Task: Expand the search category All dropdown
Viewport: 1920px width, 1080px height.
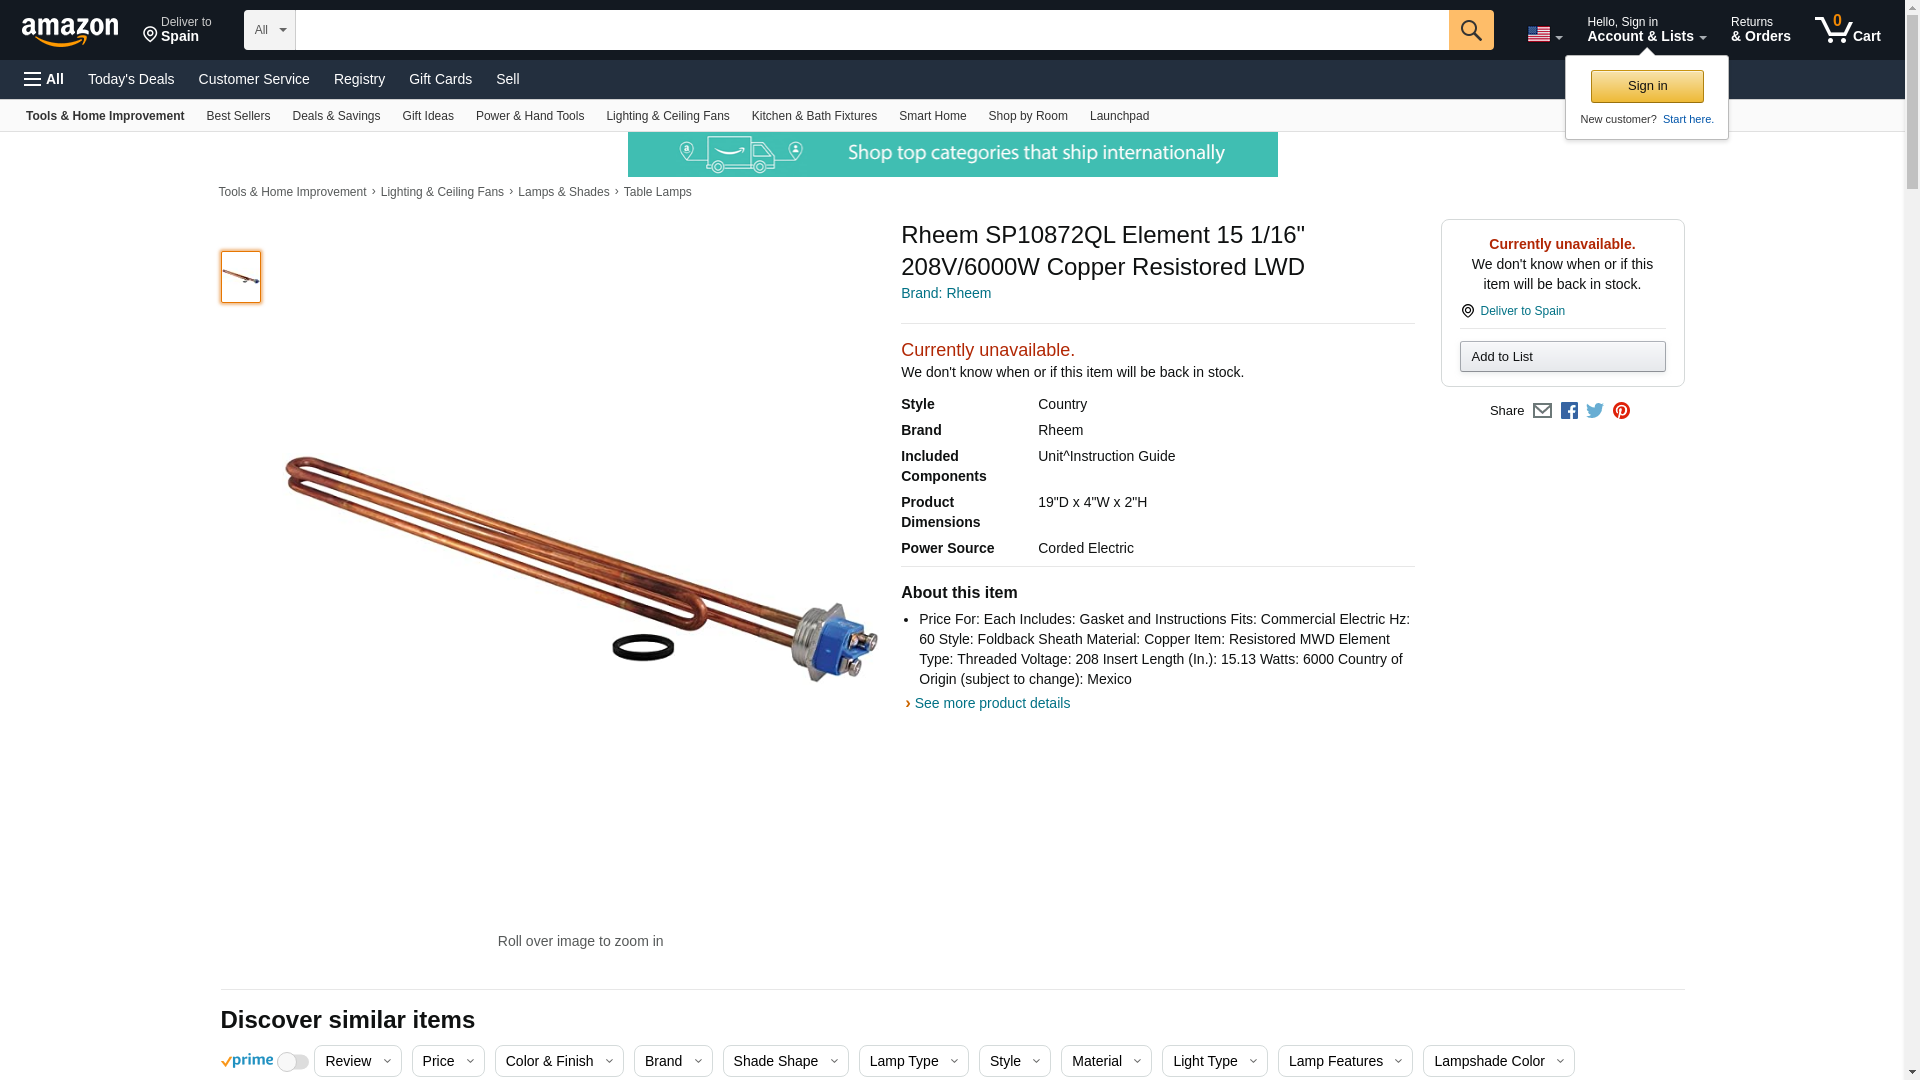Action: click(x=269, y=30)
